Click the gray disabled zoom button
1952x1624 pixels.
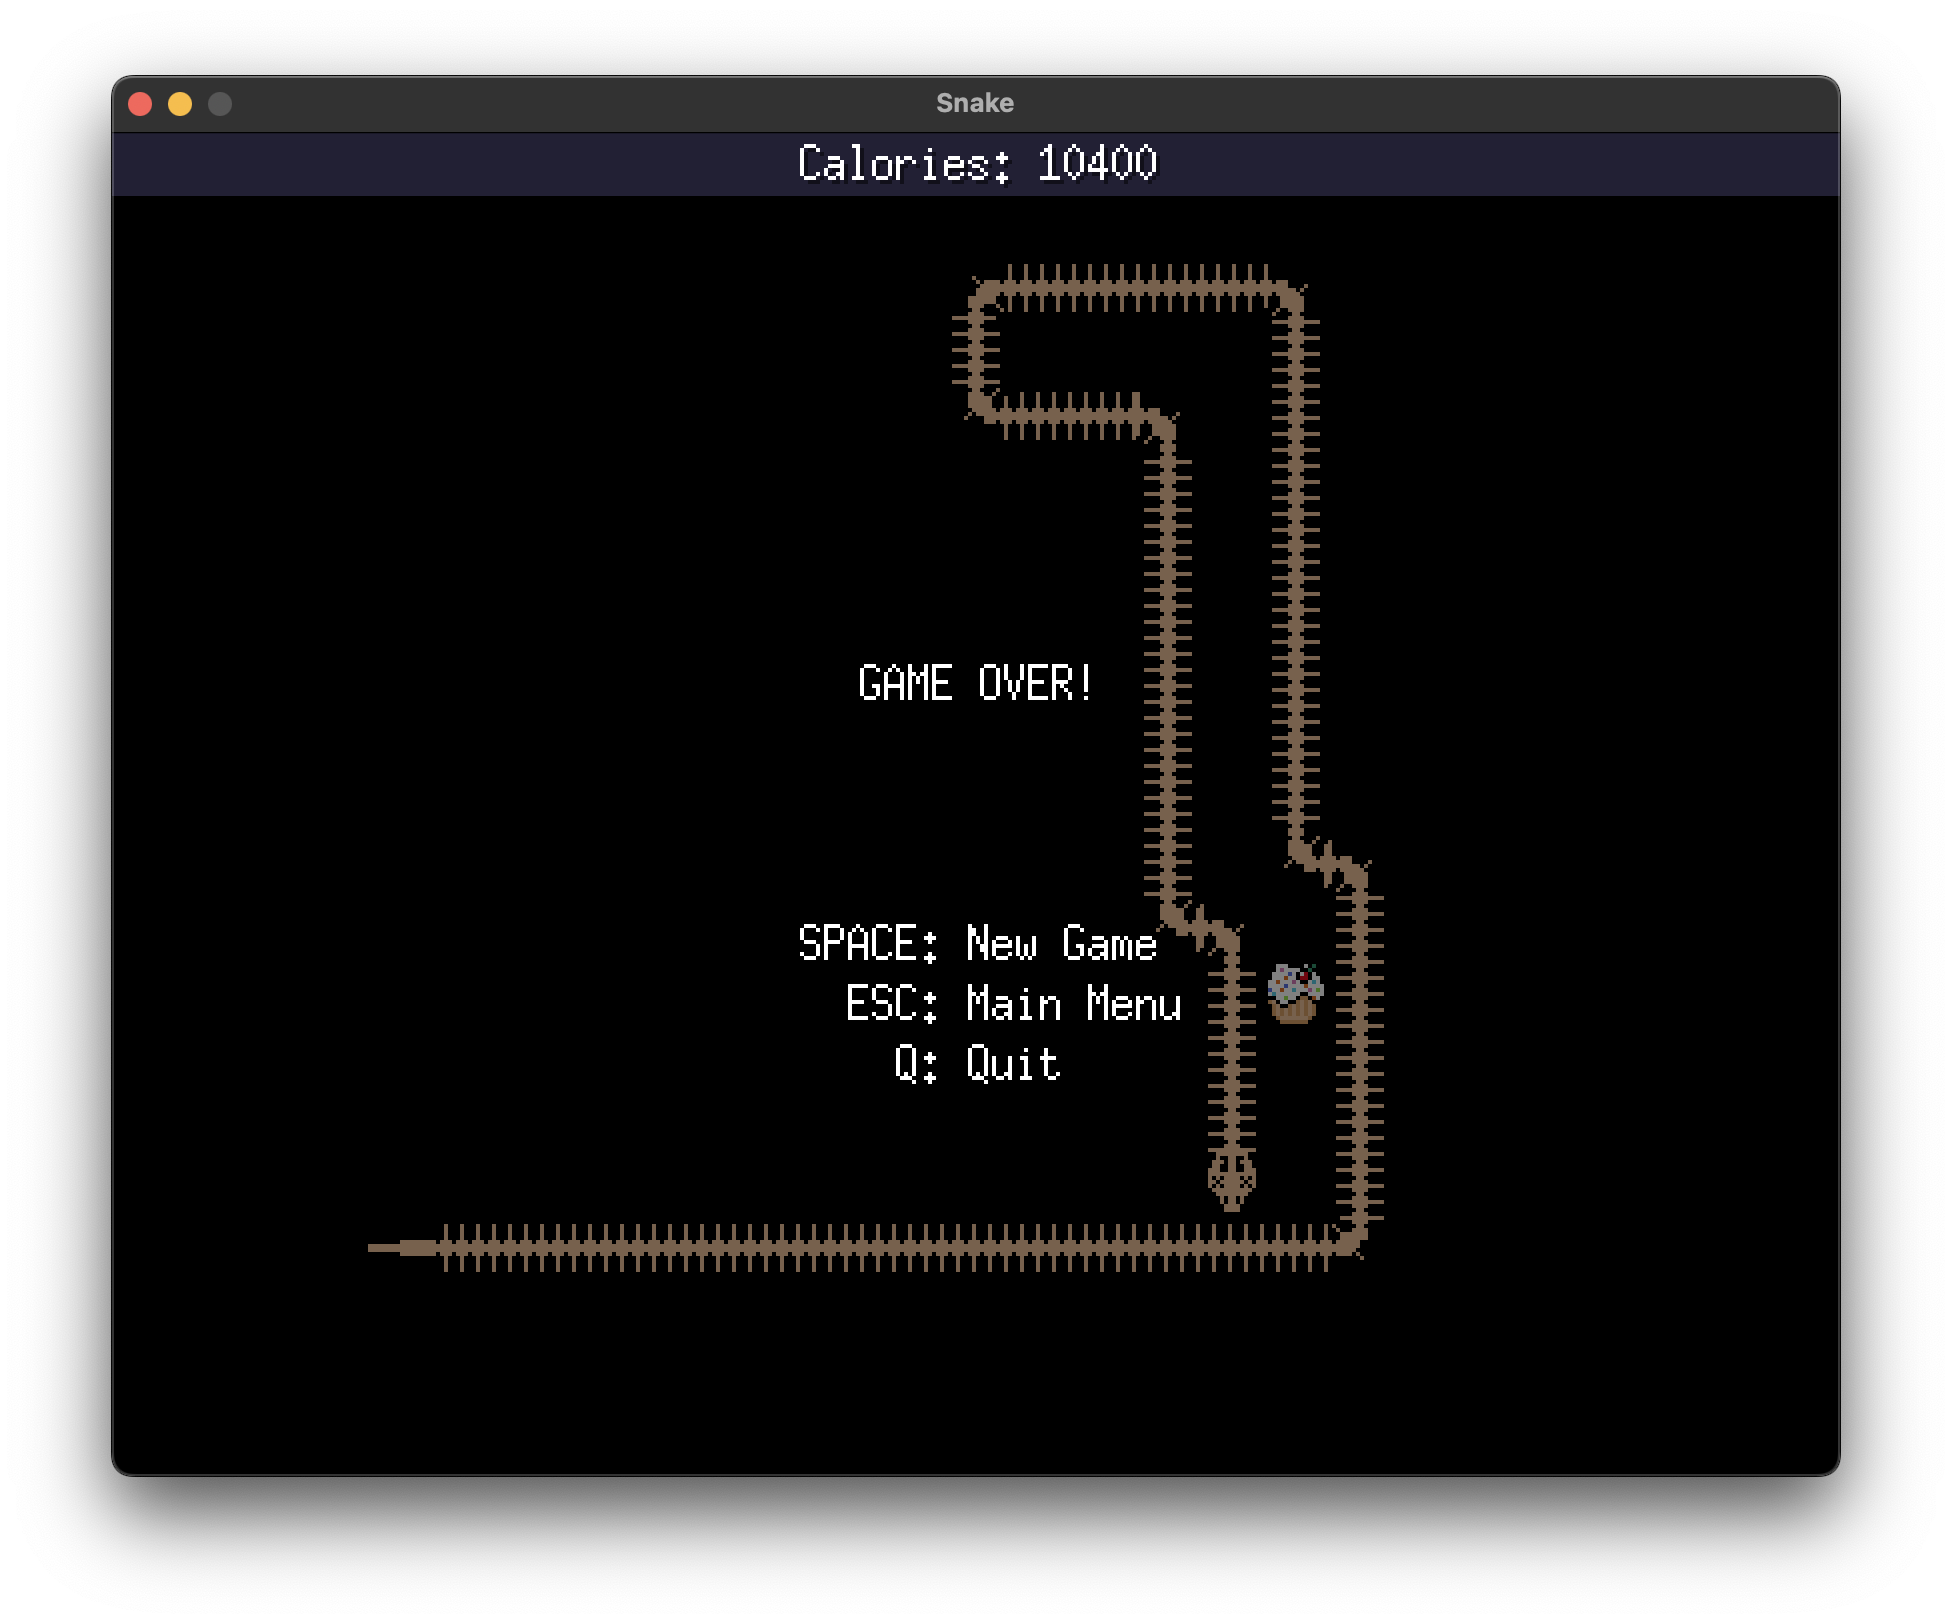(220, 104)
